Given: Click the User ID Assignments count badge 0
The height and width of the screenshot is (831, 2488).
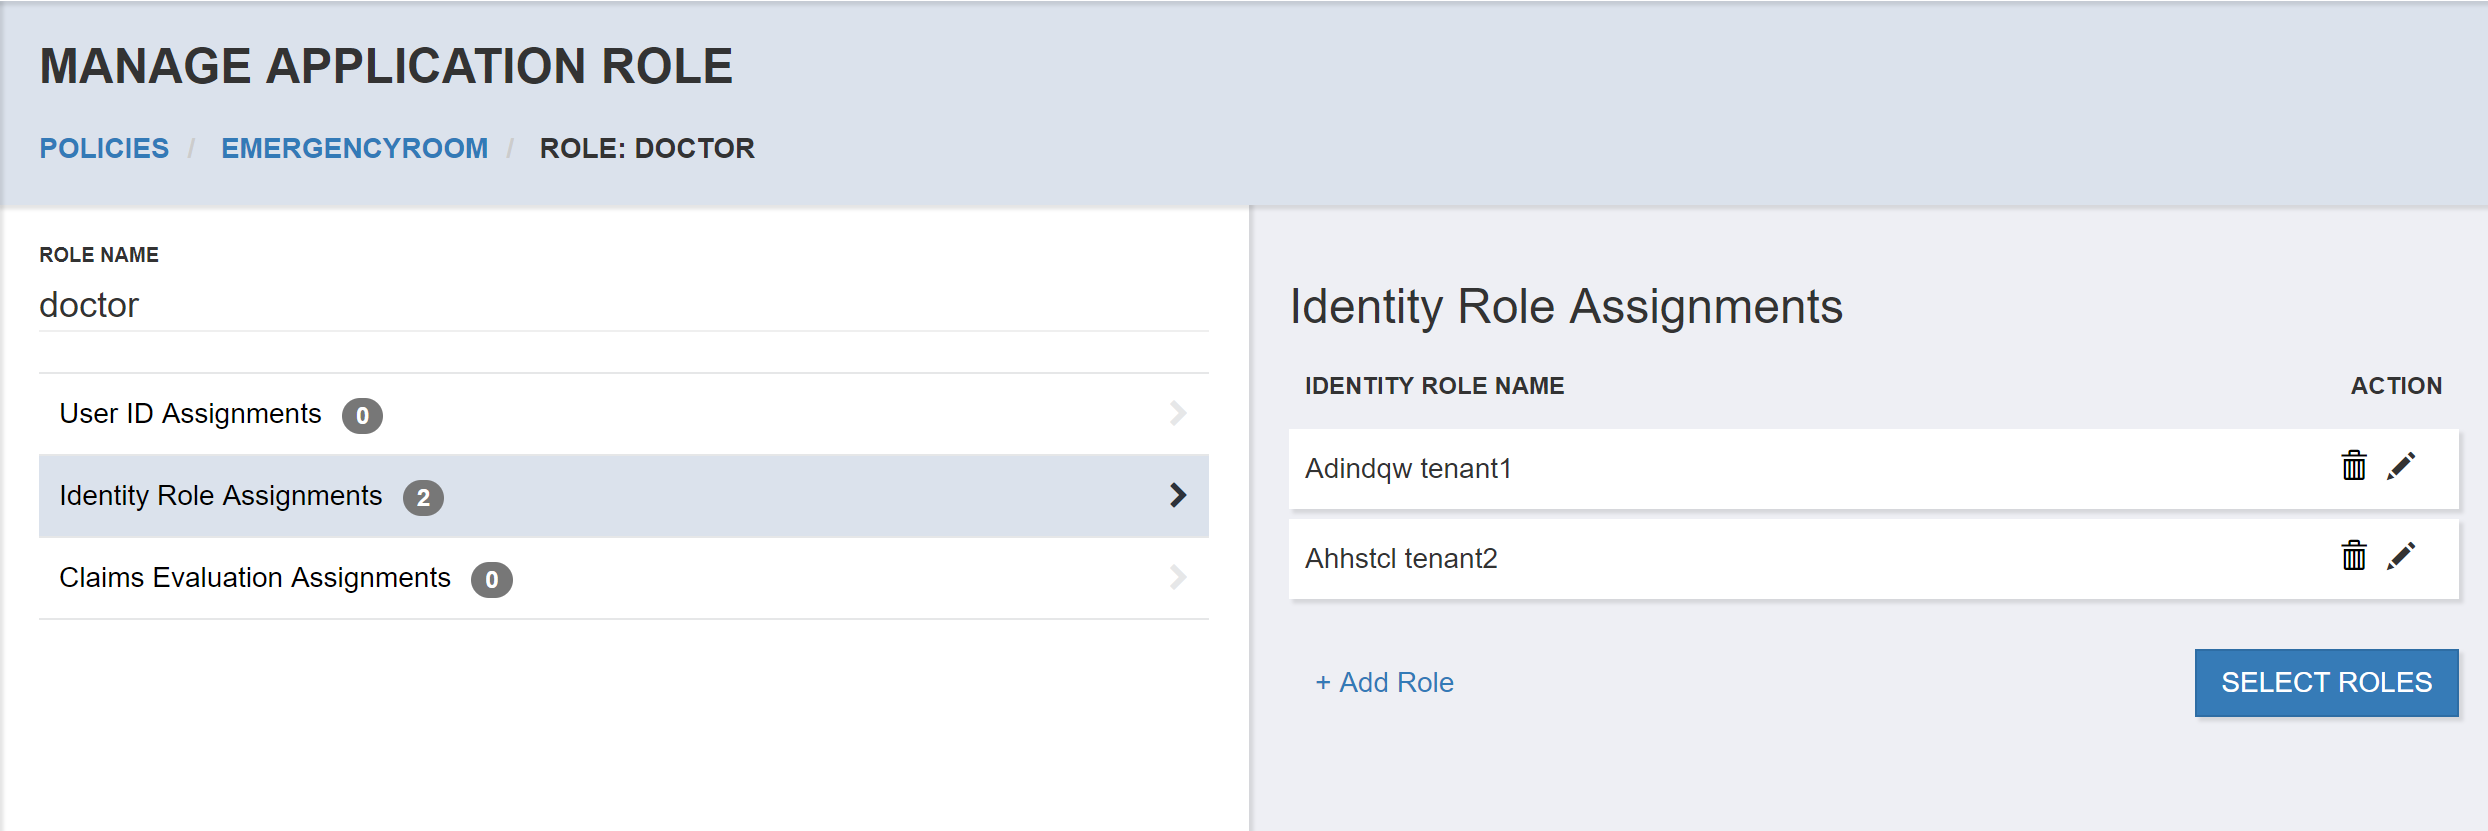Looking at the screenshot, I should (362, 415).
